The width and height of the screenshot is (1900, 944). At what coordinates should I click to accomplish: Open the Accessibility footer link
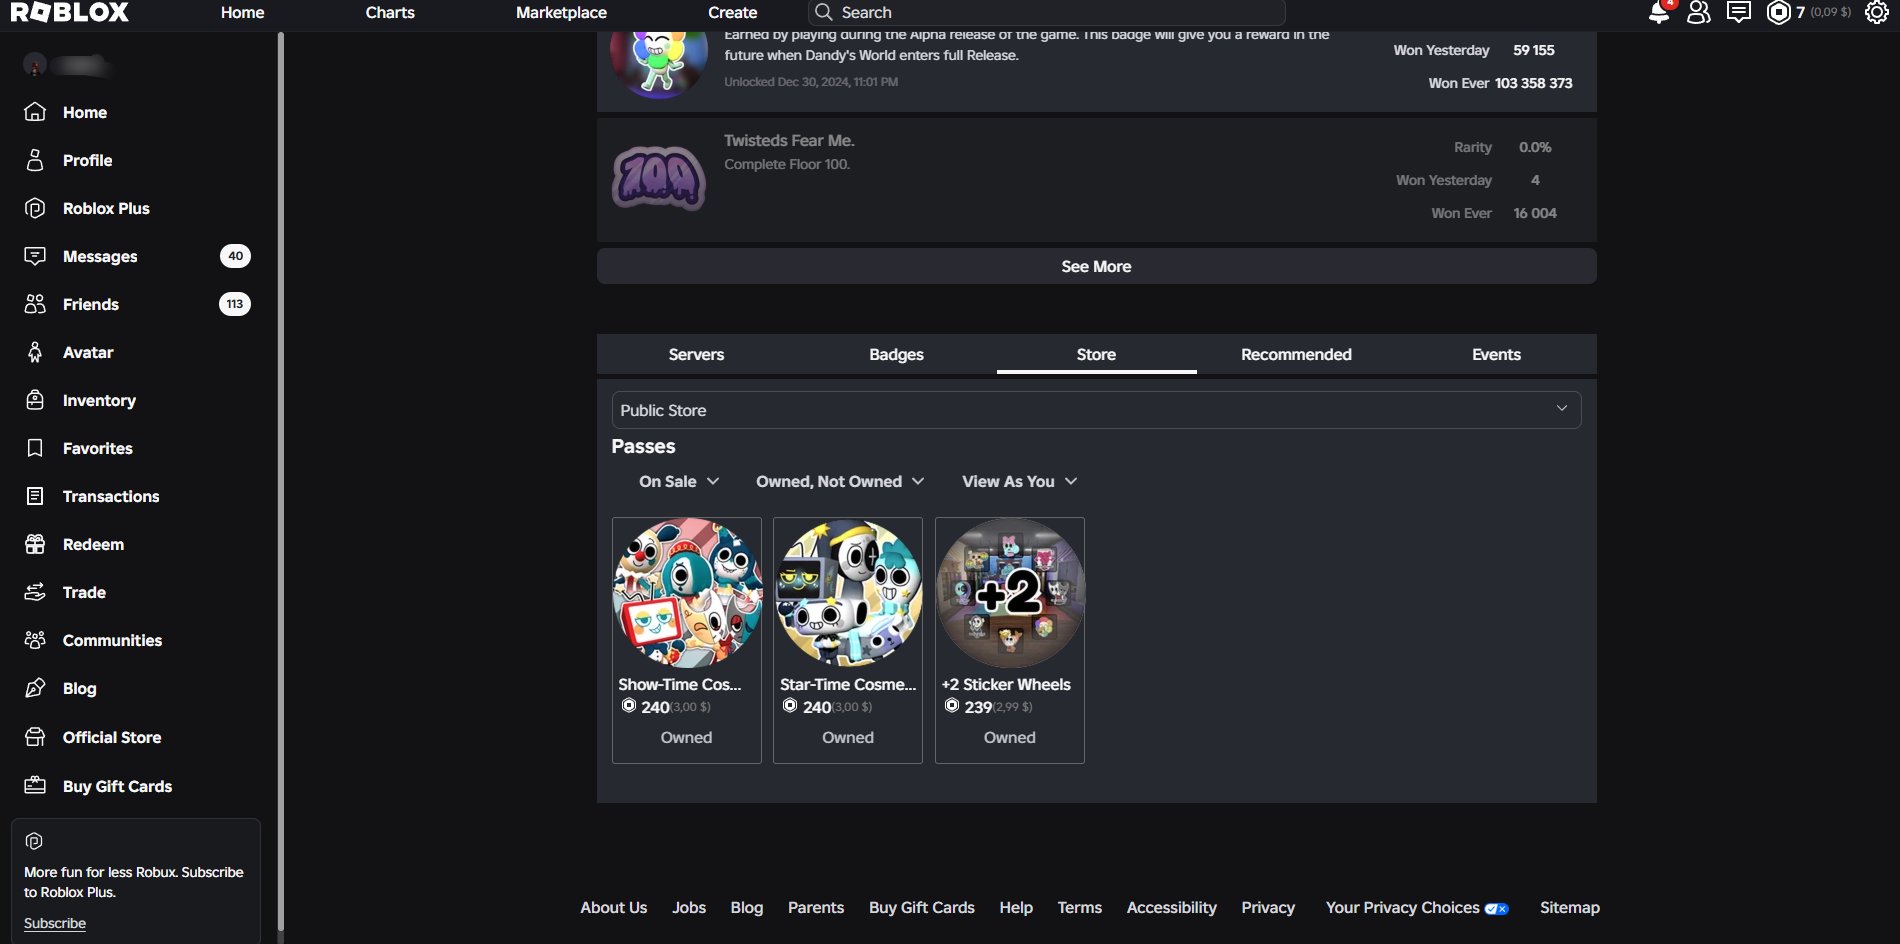1172,907
